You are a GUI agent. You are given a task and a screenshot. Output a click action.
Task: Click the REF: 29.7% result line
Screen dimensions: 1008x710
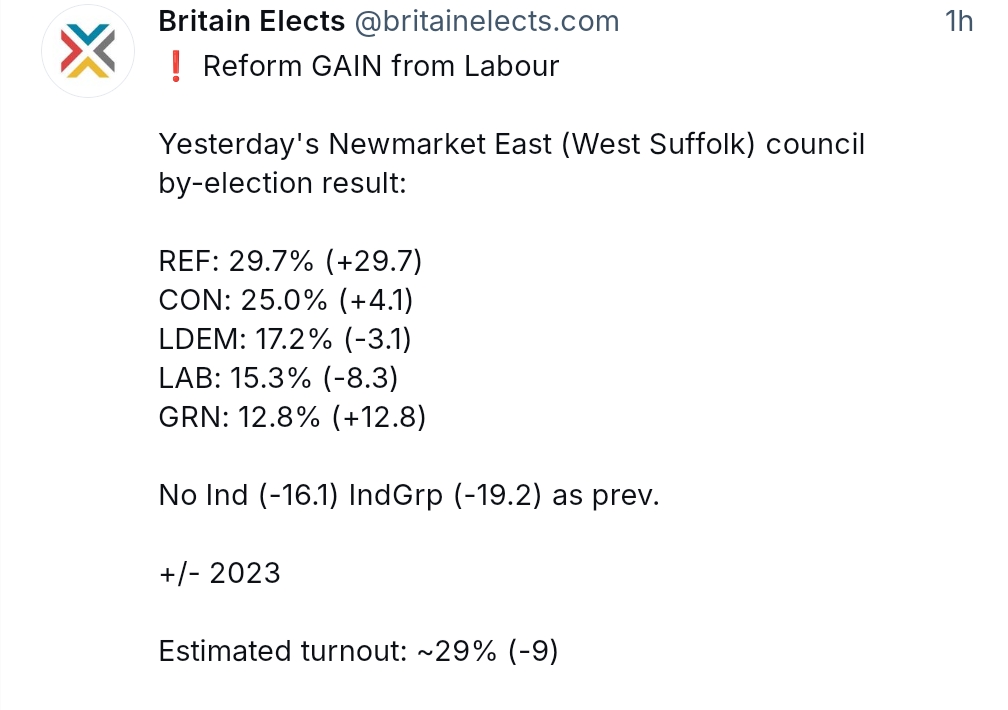pos(290,262)
